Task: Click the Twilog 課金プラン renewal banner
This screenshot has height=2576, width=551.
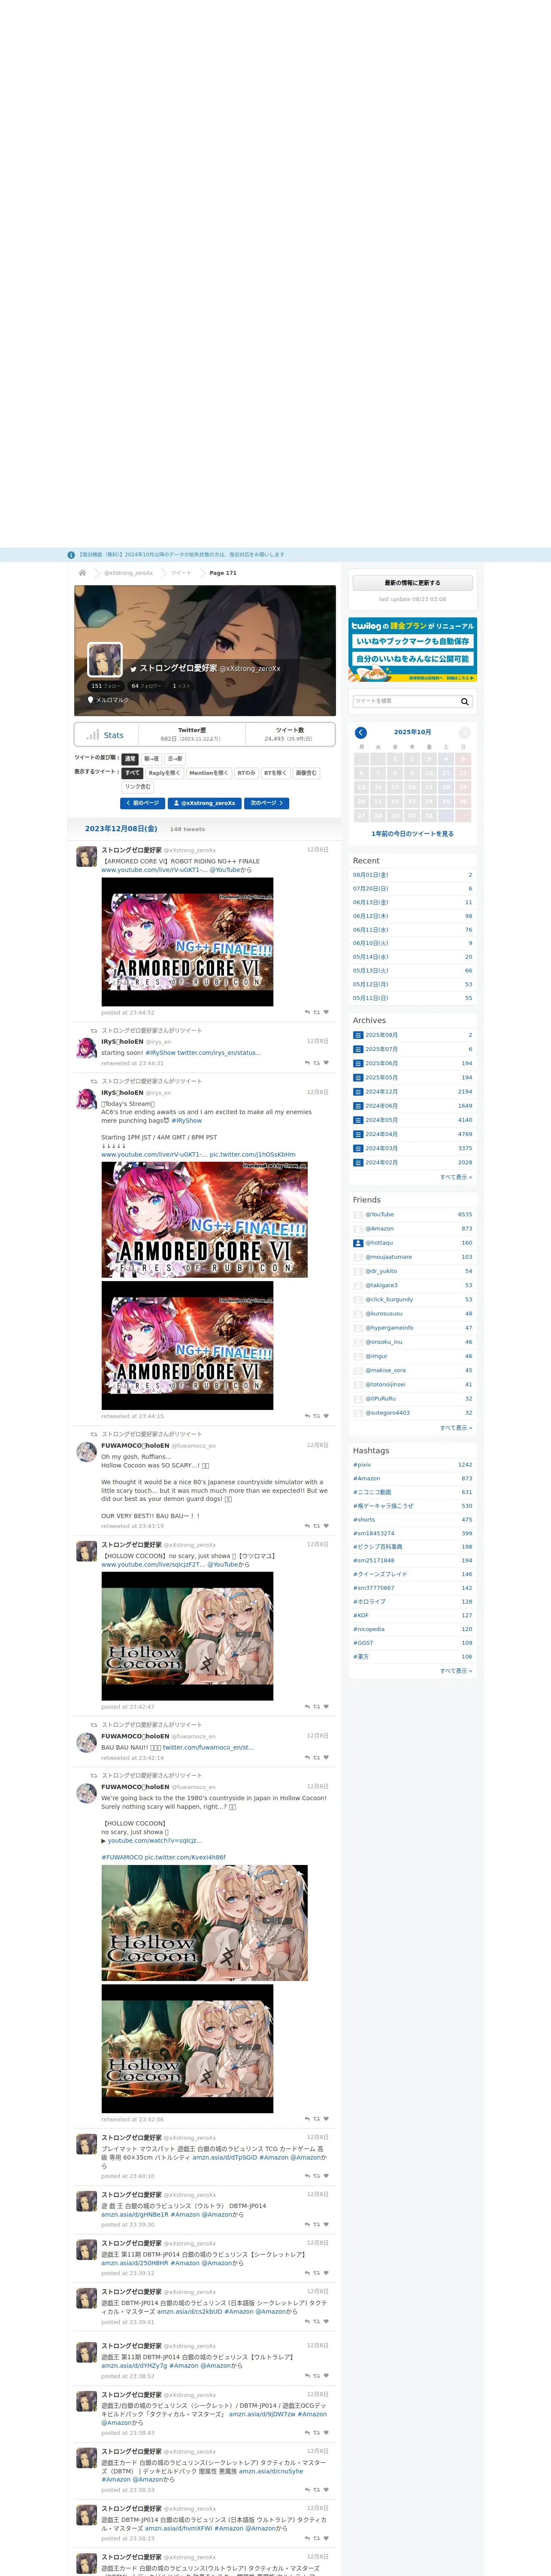Action: click(412, 650)
